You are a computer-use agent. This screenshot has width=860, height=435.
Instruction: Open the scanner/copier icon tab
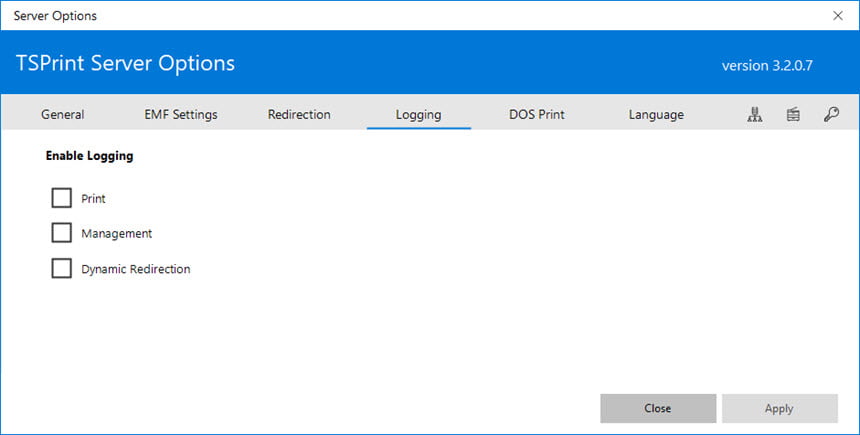click(793, 114)
